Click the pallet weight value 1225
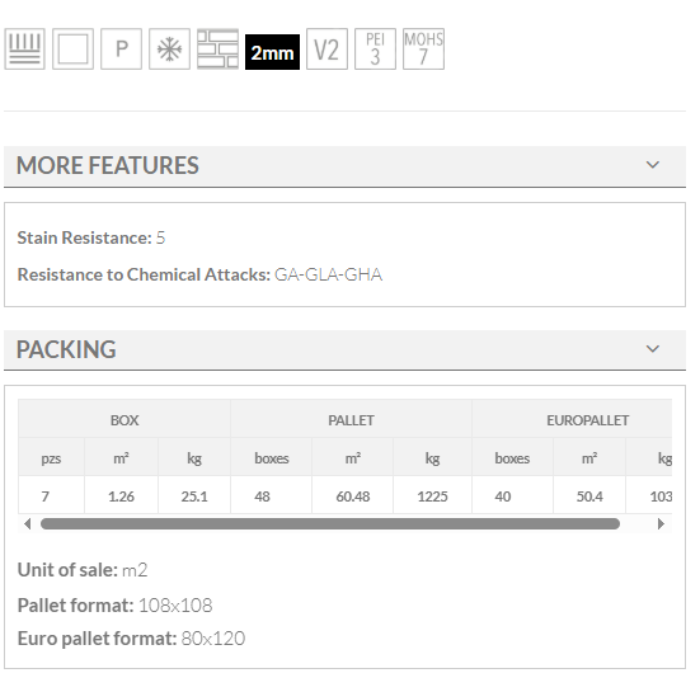700x700 pixels. (432, 495)
